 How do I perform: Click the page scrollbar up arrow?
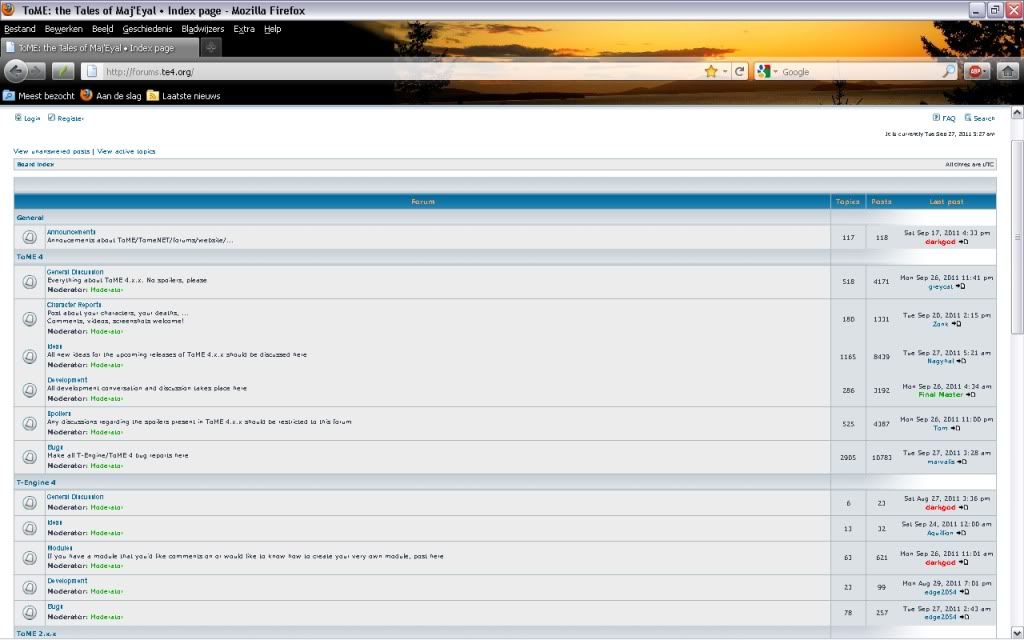1017,112
